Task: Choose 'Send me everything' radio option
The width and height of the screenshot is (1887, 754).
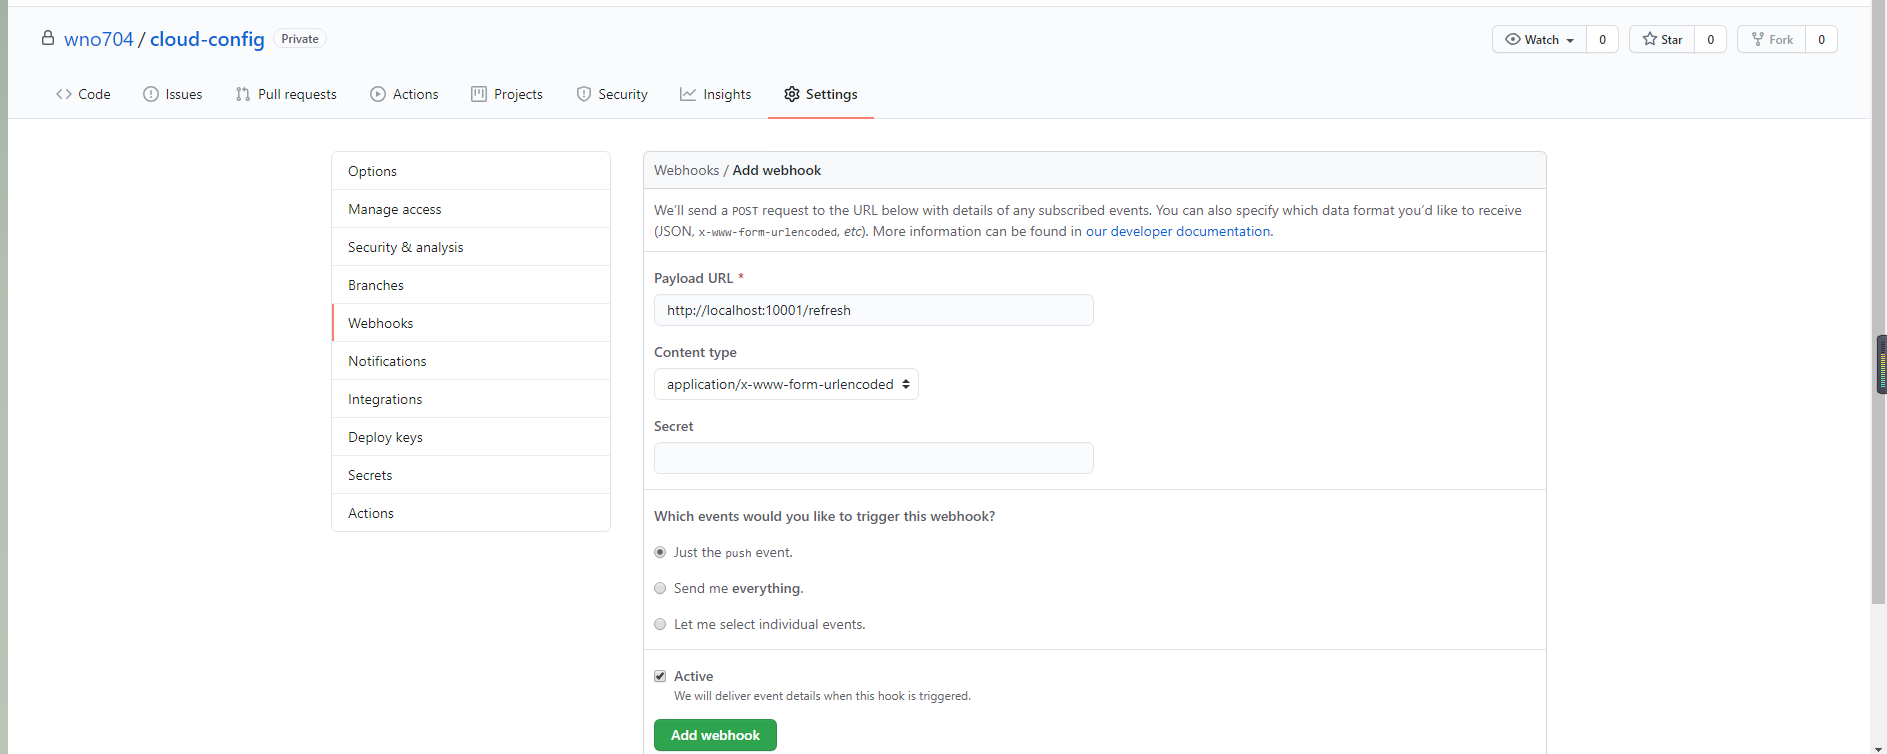Action: [660, 588]
